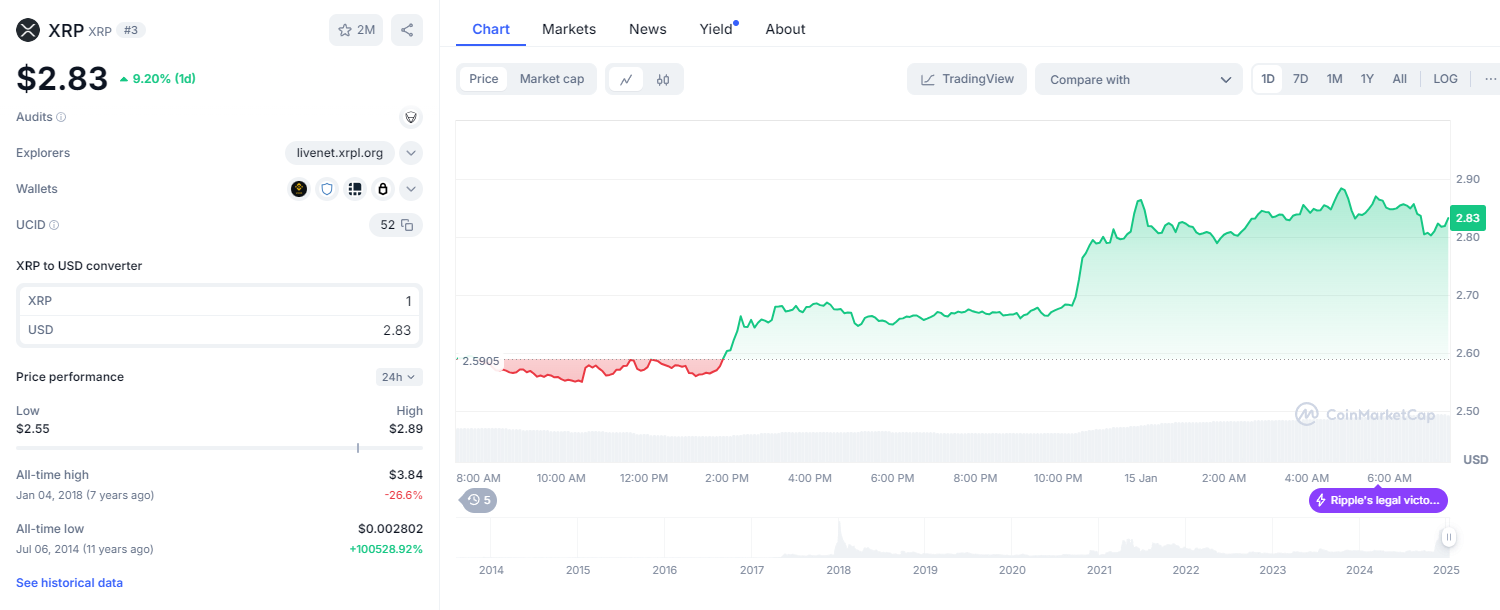Click the $3.84 all-time high value
Screen dimensions: 1500x610
coord(406,475)
